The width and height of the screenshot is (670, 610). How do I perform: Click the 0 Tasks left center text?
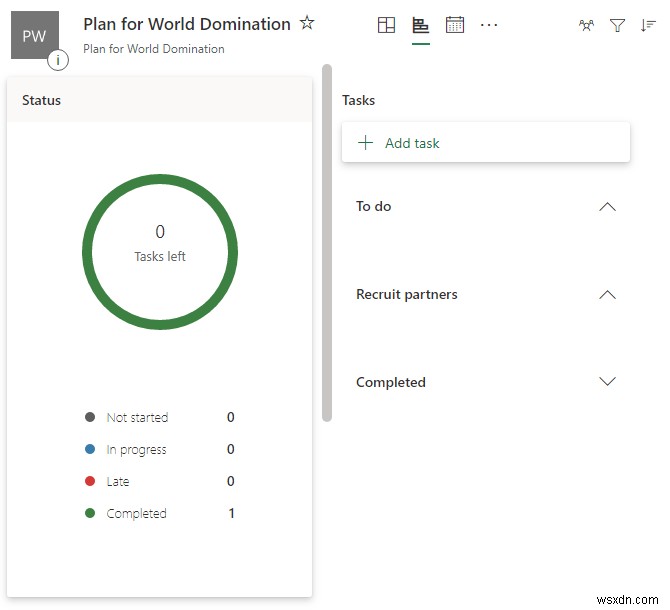point(160,243)
